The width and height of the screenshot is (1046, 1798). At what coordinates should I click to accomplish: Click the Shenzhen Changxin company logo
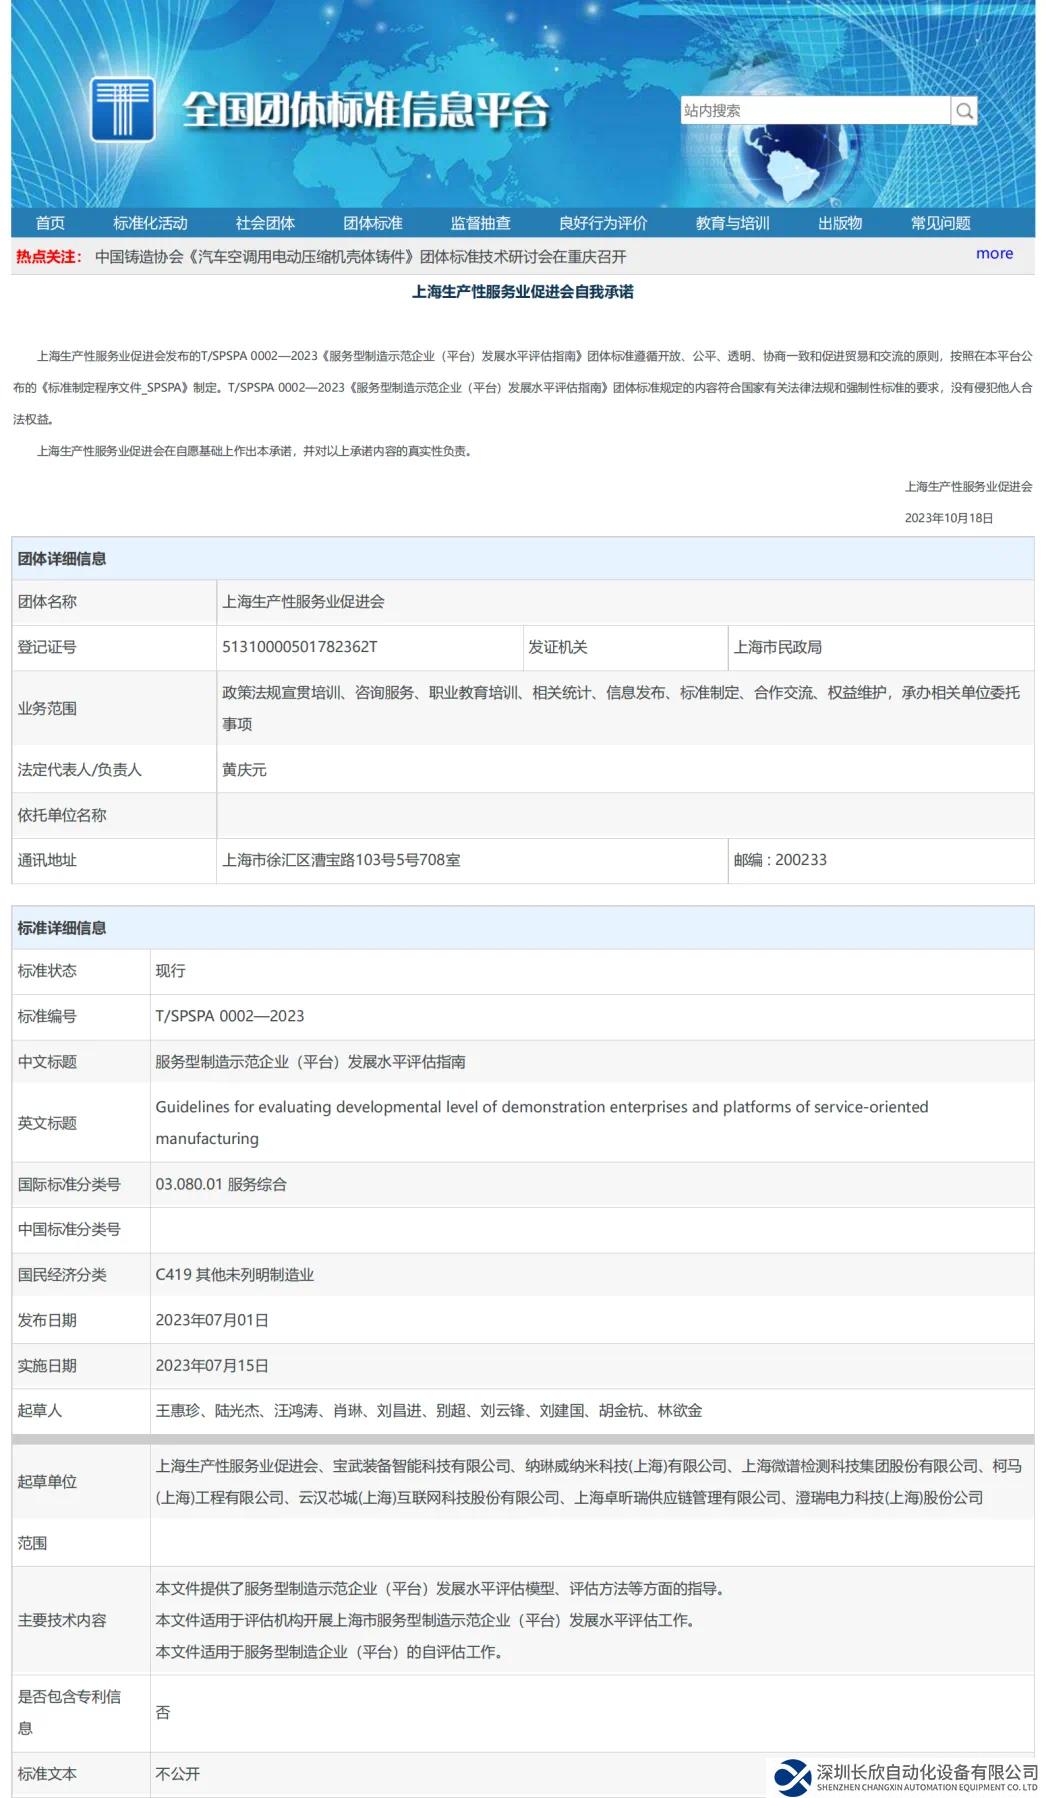(x=793, y=1776)
